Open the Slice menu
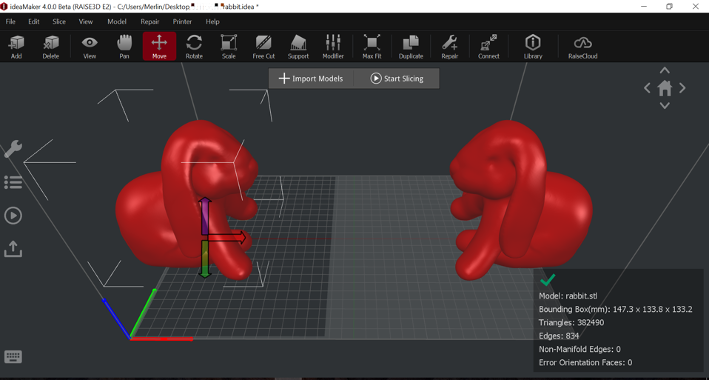 59,21
